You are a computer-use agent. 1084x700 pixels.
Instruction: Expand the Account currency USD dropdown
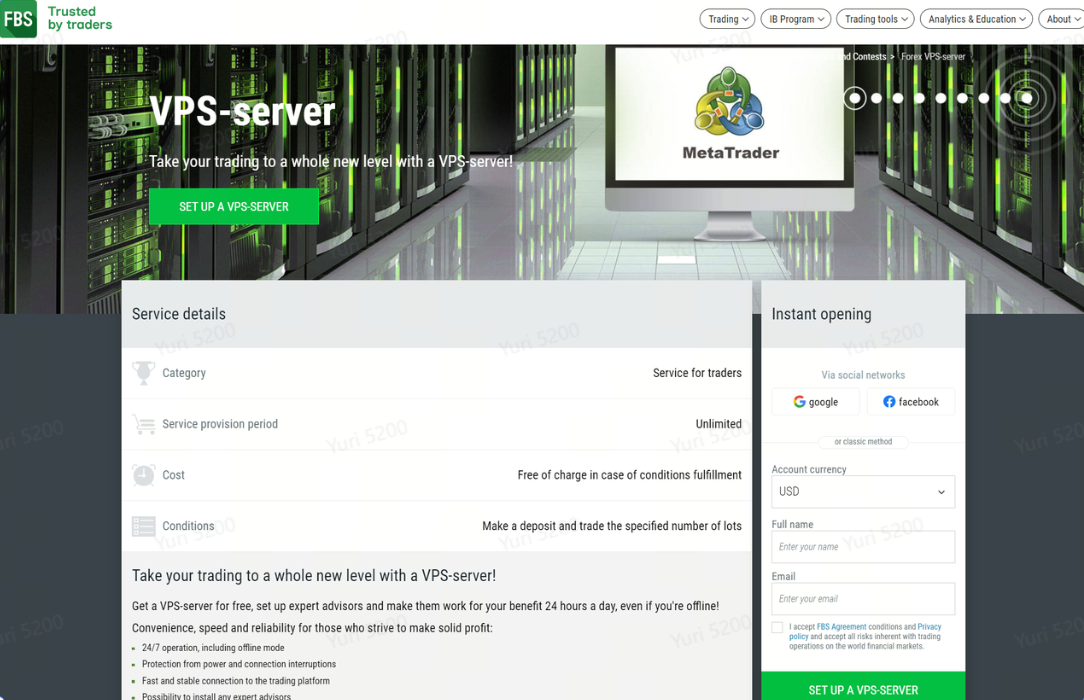863,492
